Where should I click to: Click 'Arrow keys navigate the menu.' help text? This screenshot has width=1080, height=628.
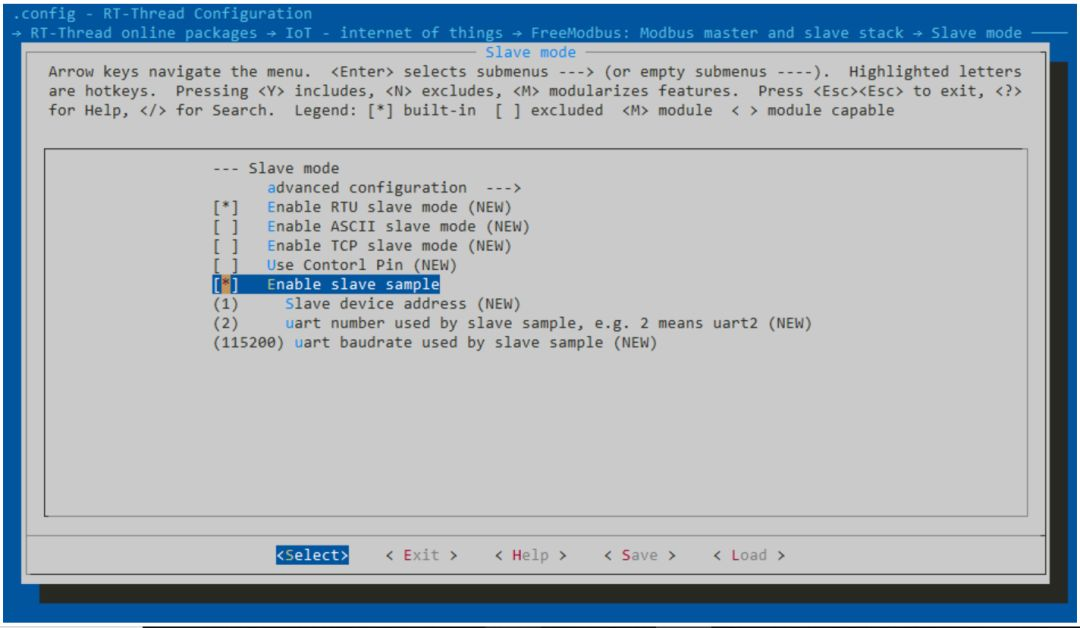point(179,72)
